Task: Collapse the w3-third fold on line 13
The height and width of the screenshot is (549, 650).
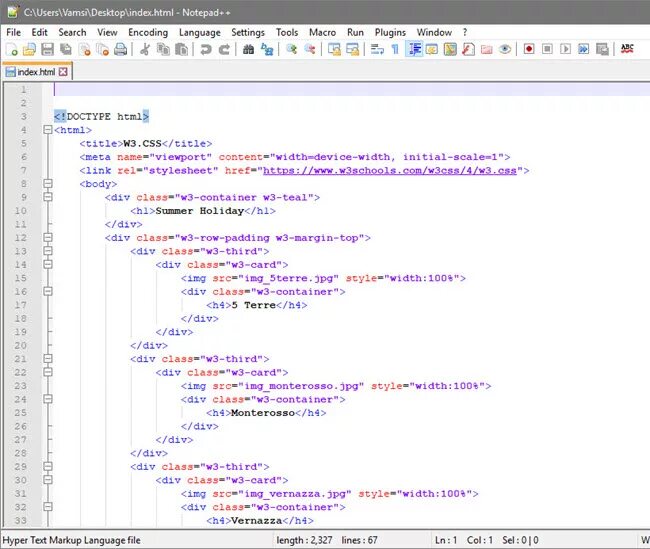Action: pyautogui.click(x=48, y=251)
